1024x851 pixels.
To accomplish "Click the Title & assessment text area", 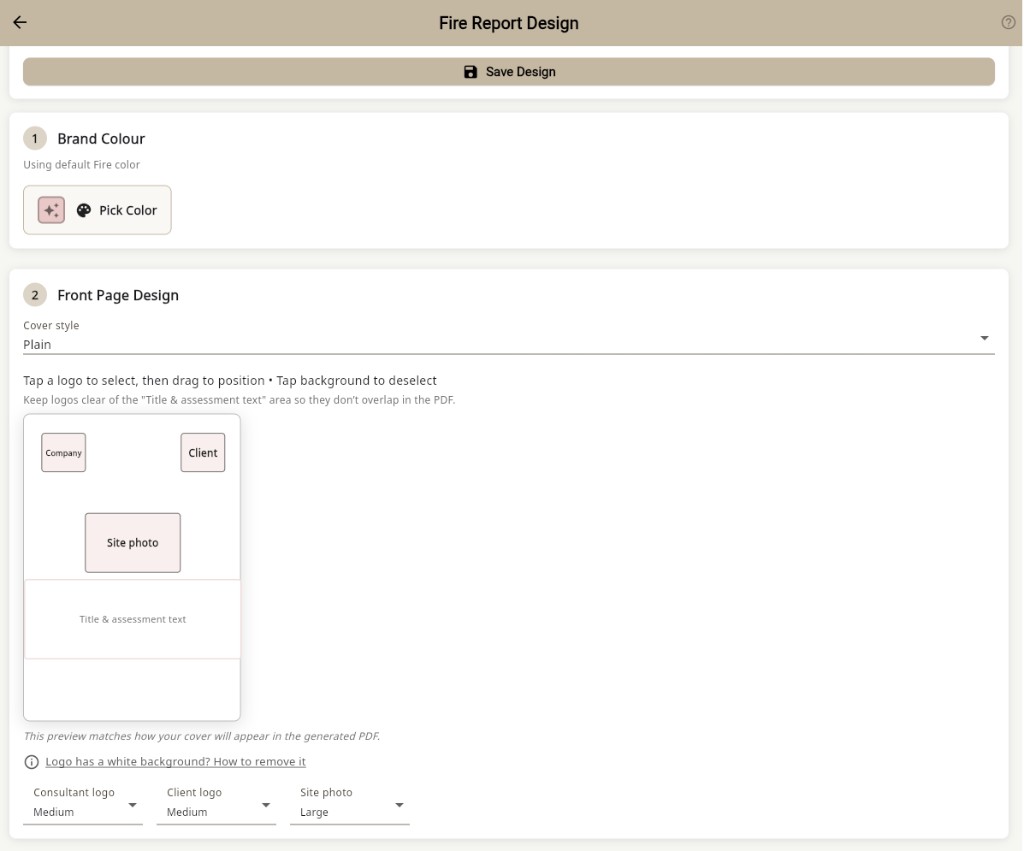I will click(x=133, y=619).
